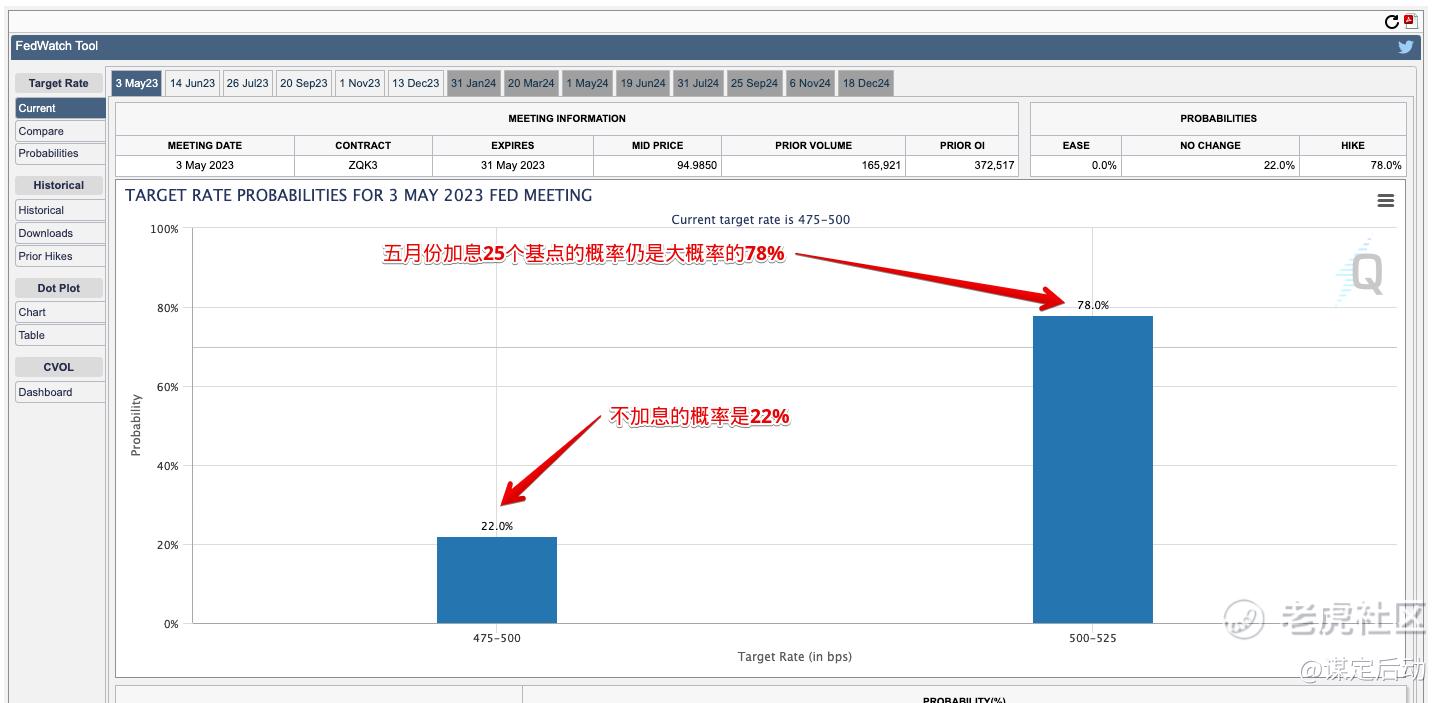
Task: Select the 3 May23 meeting tab
Action: pyautogui.click(x=136, y=83)
